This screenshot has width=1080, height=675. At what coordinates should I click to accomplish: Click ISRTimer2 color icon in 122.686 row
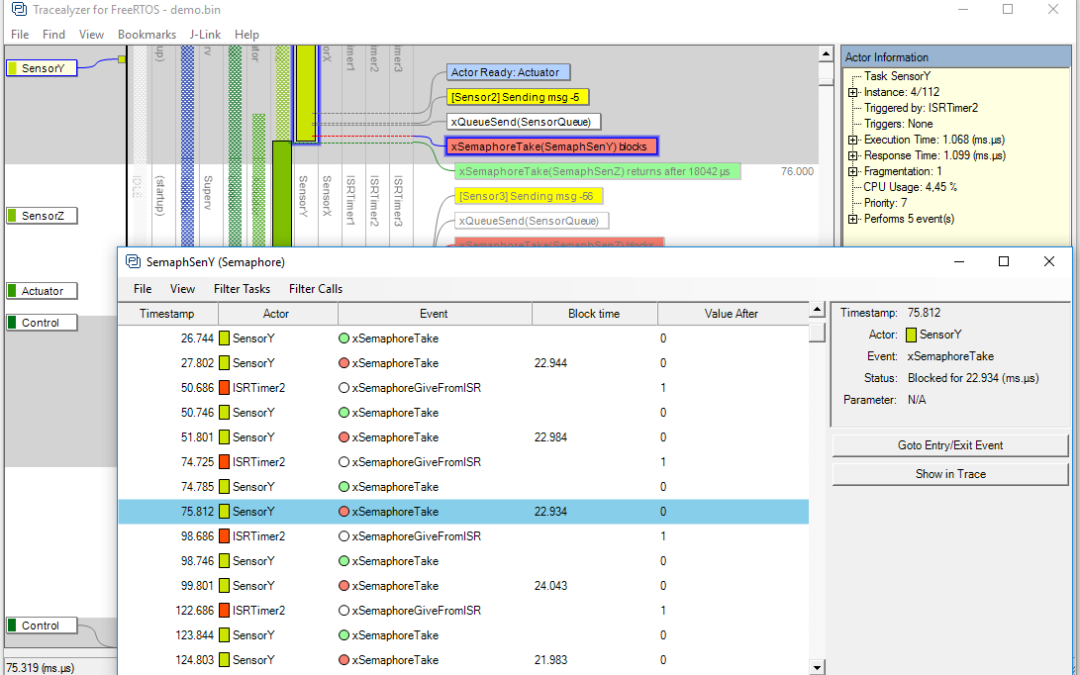point(225,610)
